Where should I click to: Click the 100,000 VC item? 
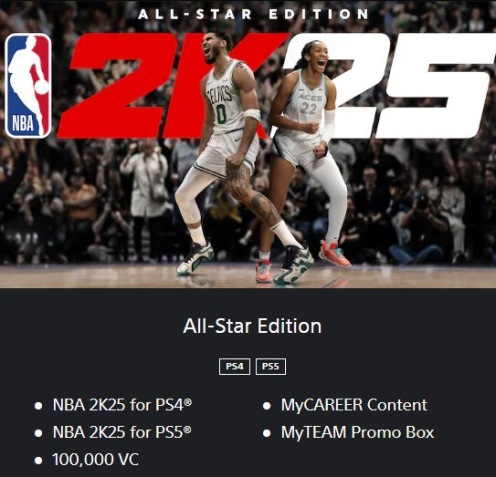pyautogui.click(x=95, y=460)
